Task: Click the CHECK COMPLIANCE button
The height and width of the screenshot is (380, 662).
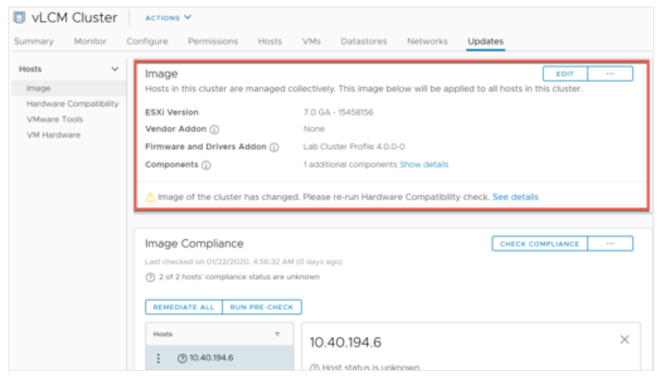Action: pos(539,244)
